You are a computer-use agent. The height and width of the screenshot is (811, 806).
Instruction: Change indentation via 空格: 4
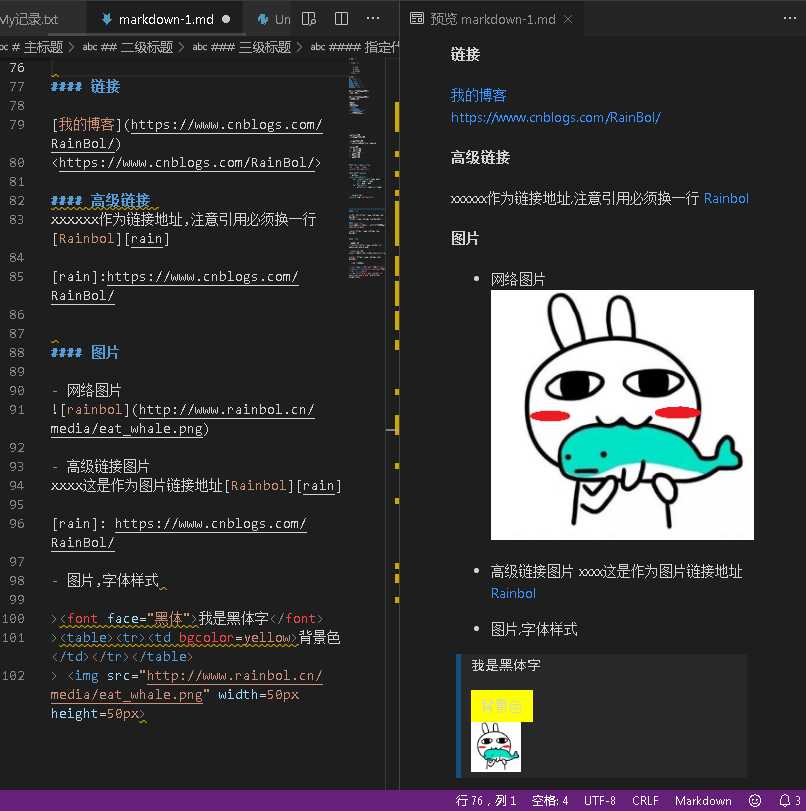550,801
